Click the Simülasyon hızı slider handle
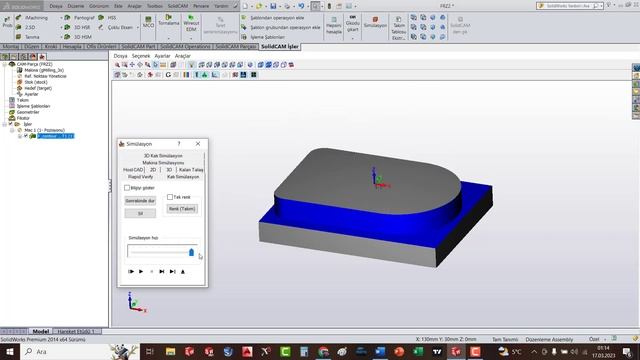 click(x=191, y=252)
